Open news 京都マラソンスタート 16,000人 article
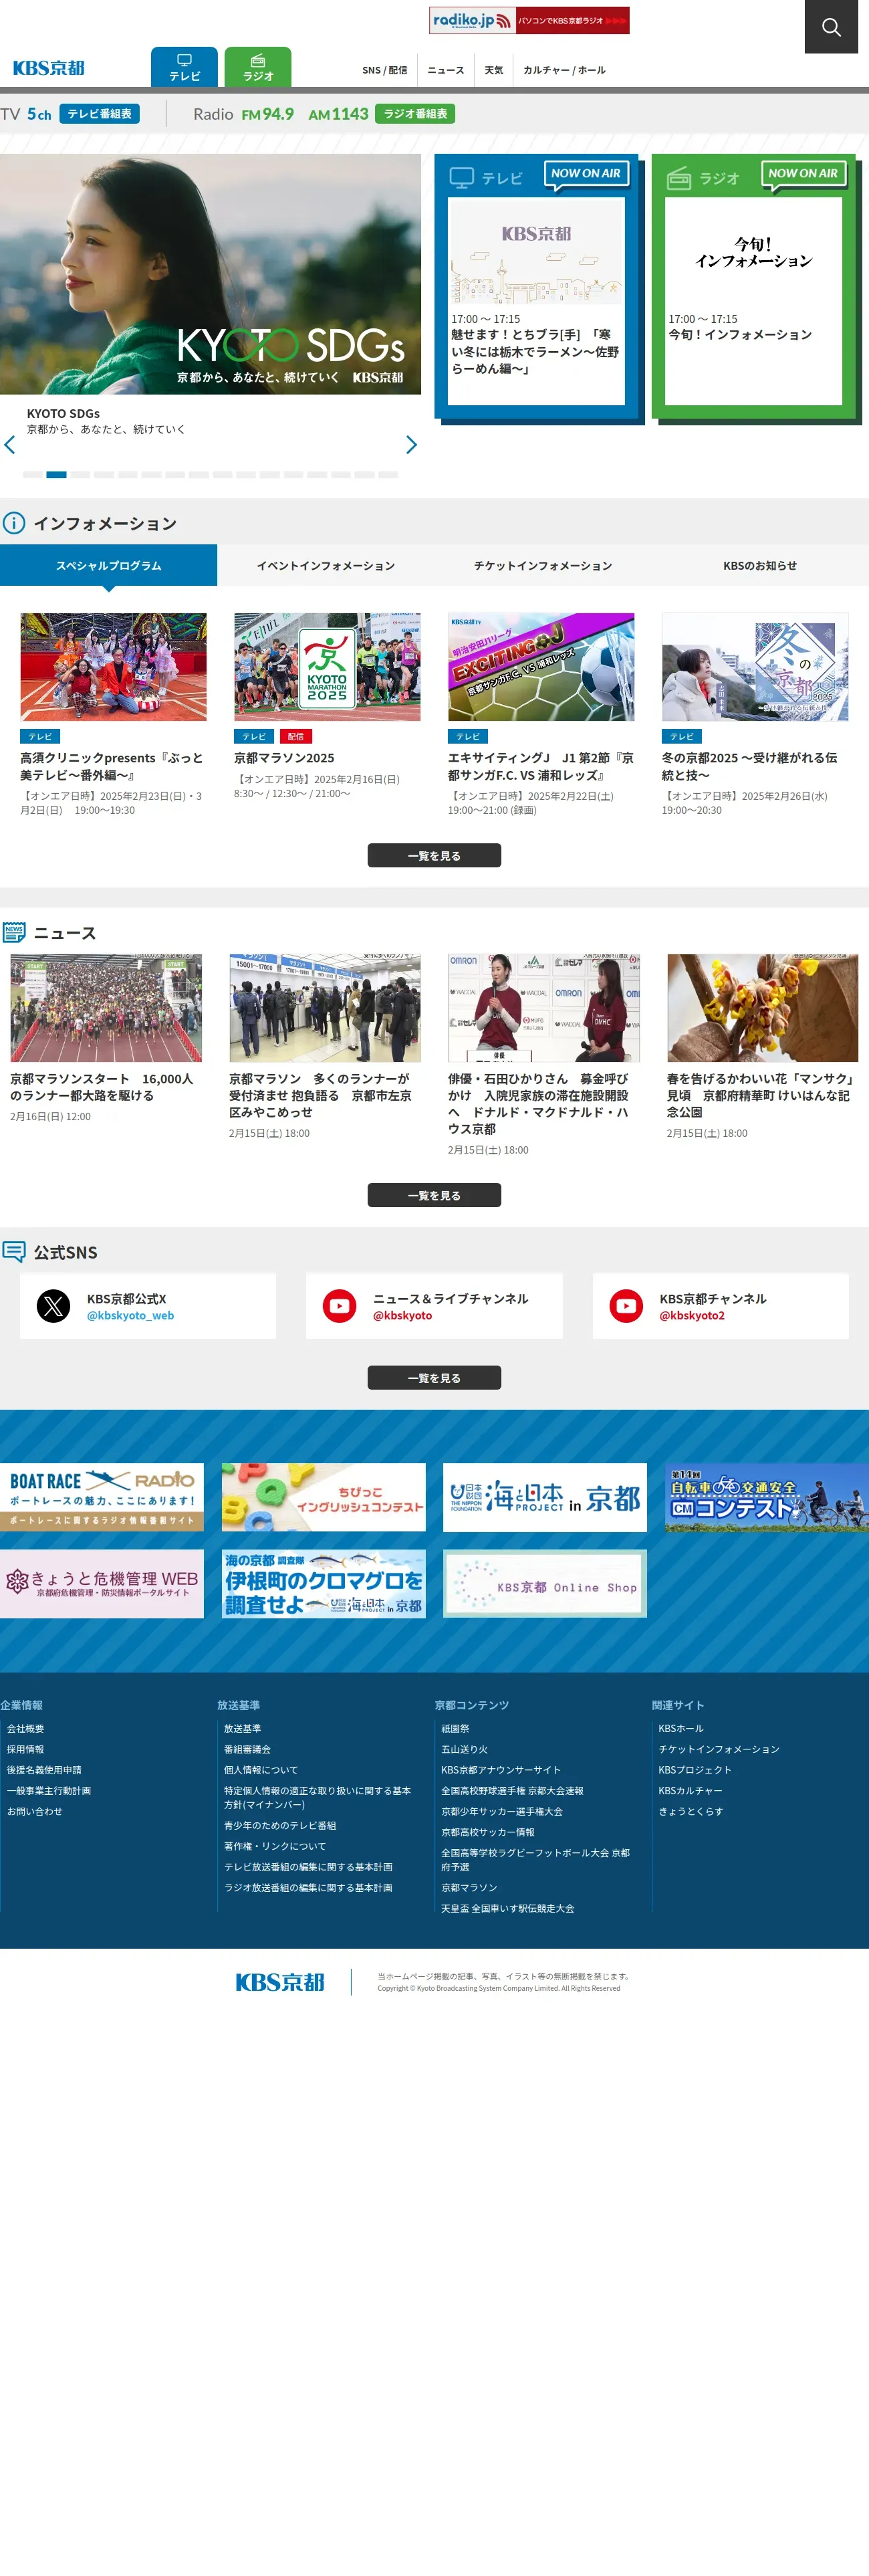The width and height of the screenshot is (869, 2576). coord(106,1008)
